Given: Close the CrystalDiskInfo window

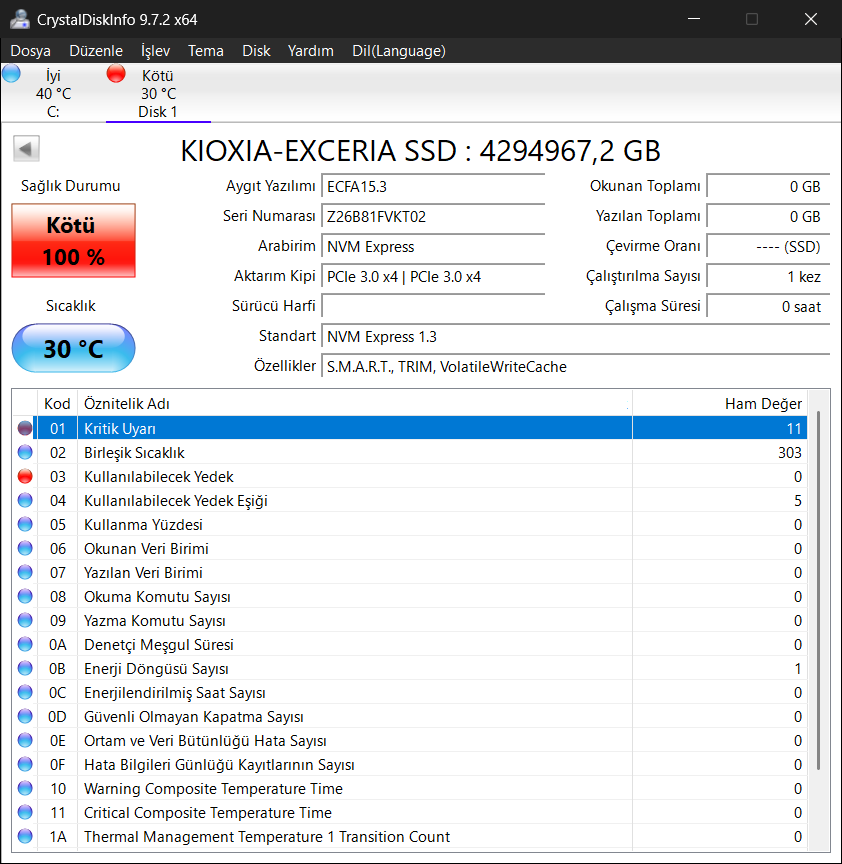Looking at the screenshot, I should [811, 19].
